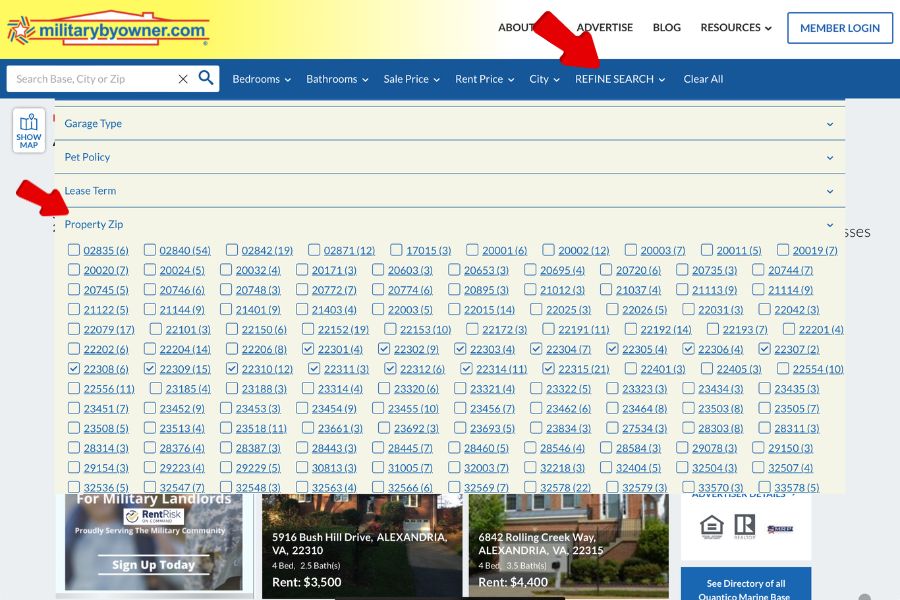
Task: Click the search magnifying glass icon
Action: (206, 78)
